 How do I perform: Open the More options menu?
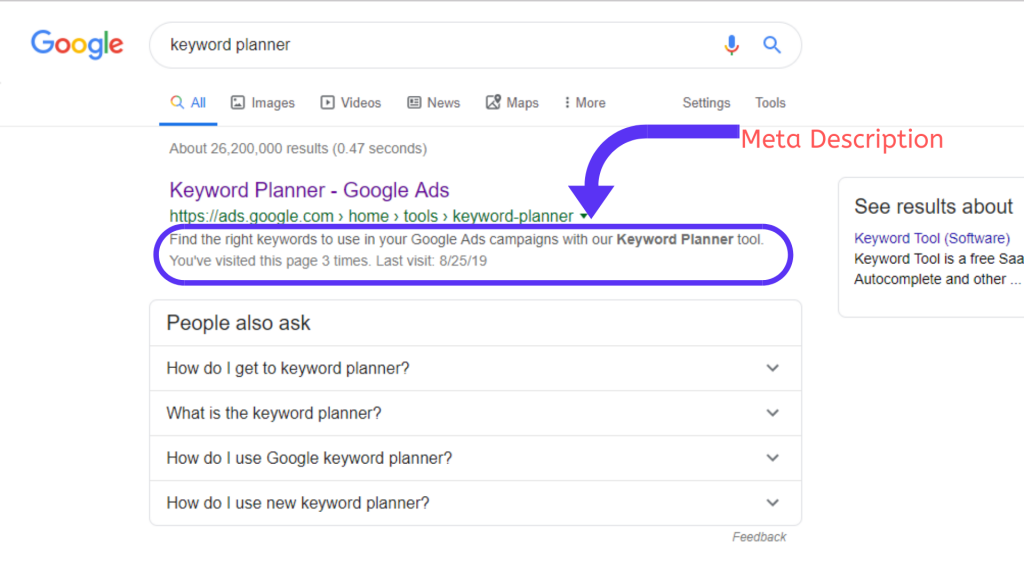[585, 103]
